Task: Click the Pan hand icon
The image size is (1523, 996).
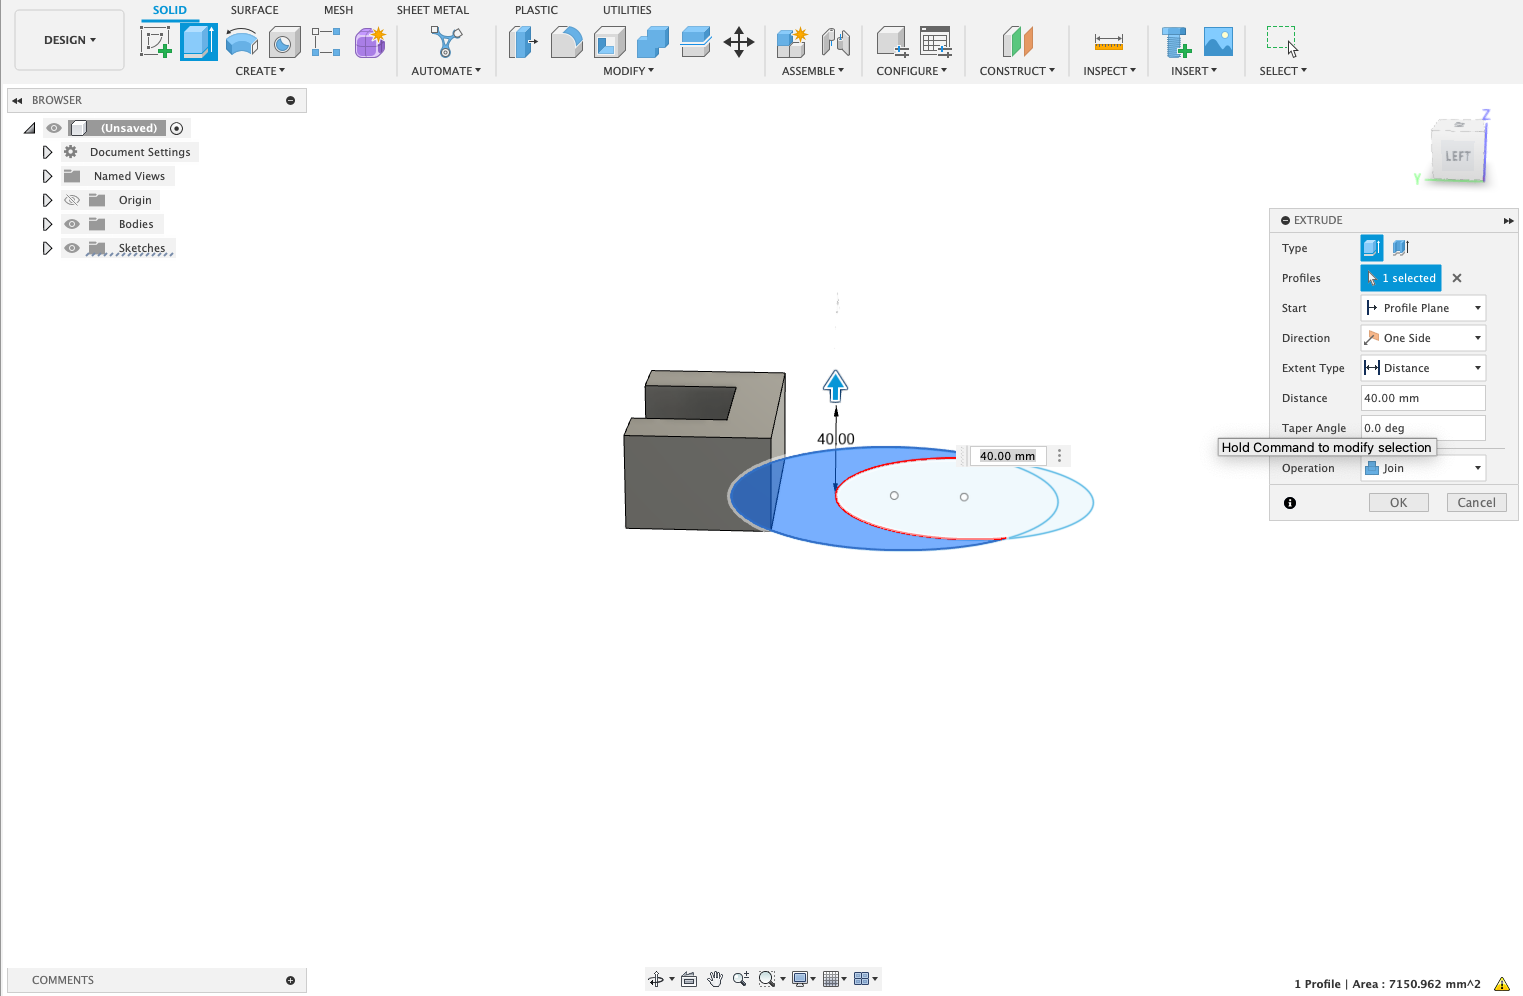Action: click(x=715, y=979)
